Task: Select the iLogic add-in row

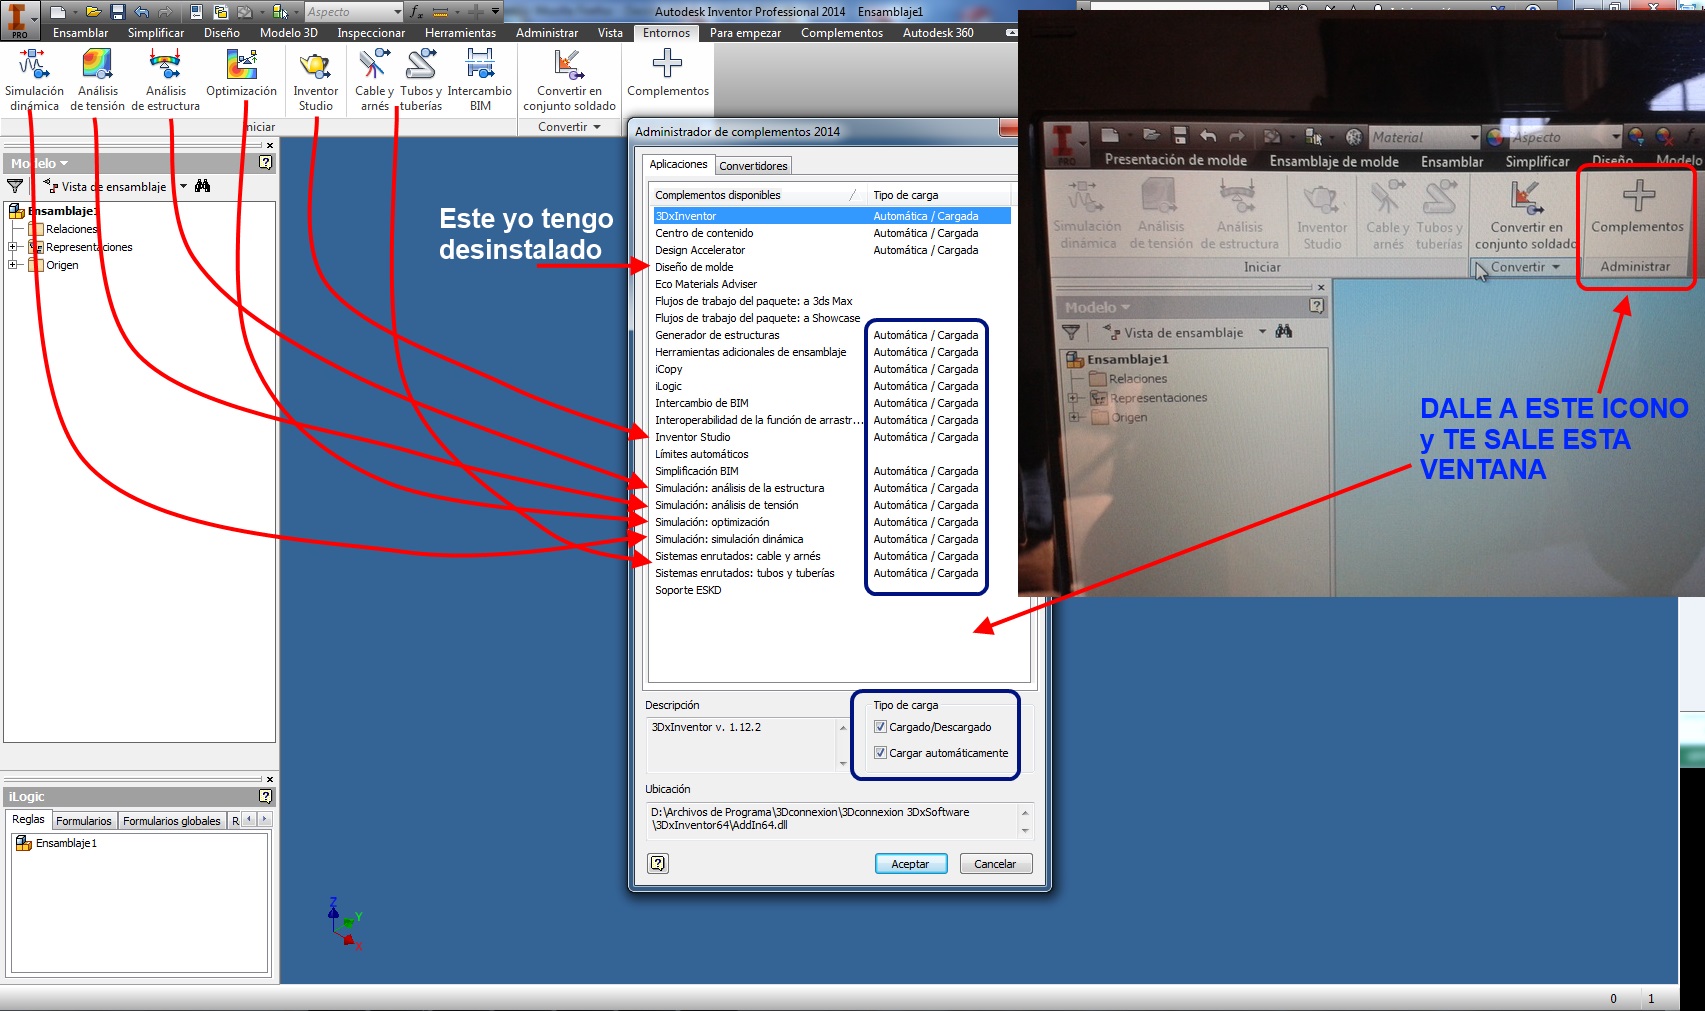Action: pos(831,386)
